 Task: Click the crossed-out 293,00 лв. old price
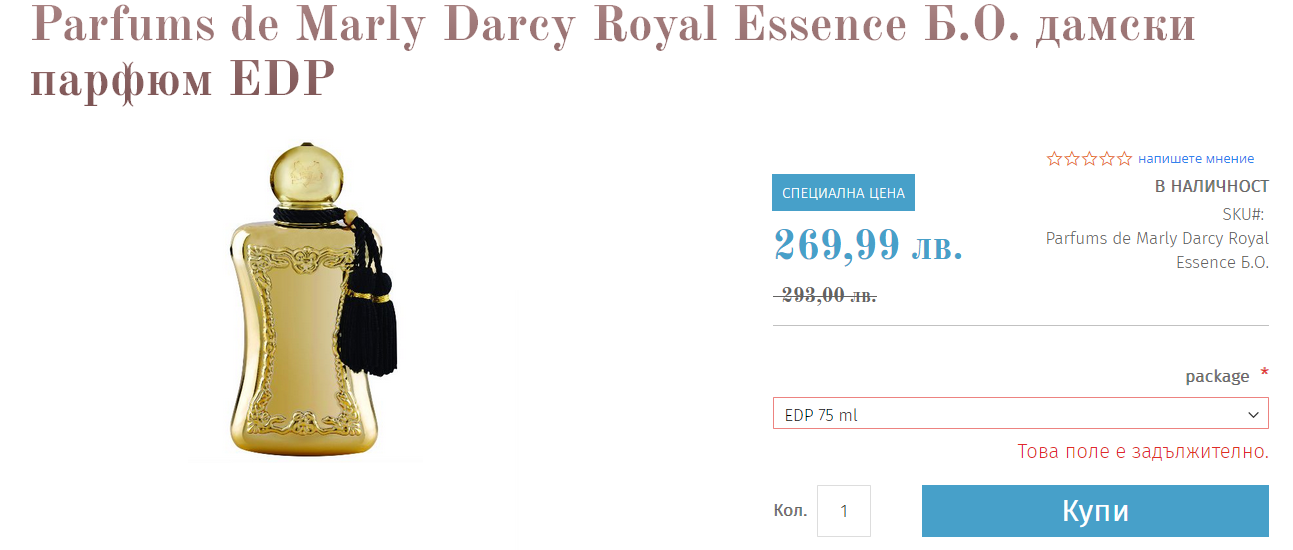[827, 295]
